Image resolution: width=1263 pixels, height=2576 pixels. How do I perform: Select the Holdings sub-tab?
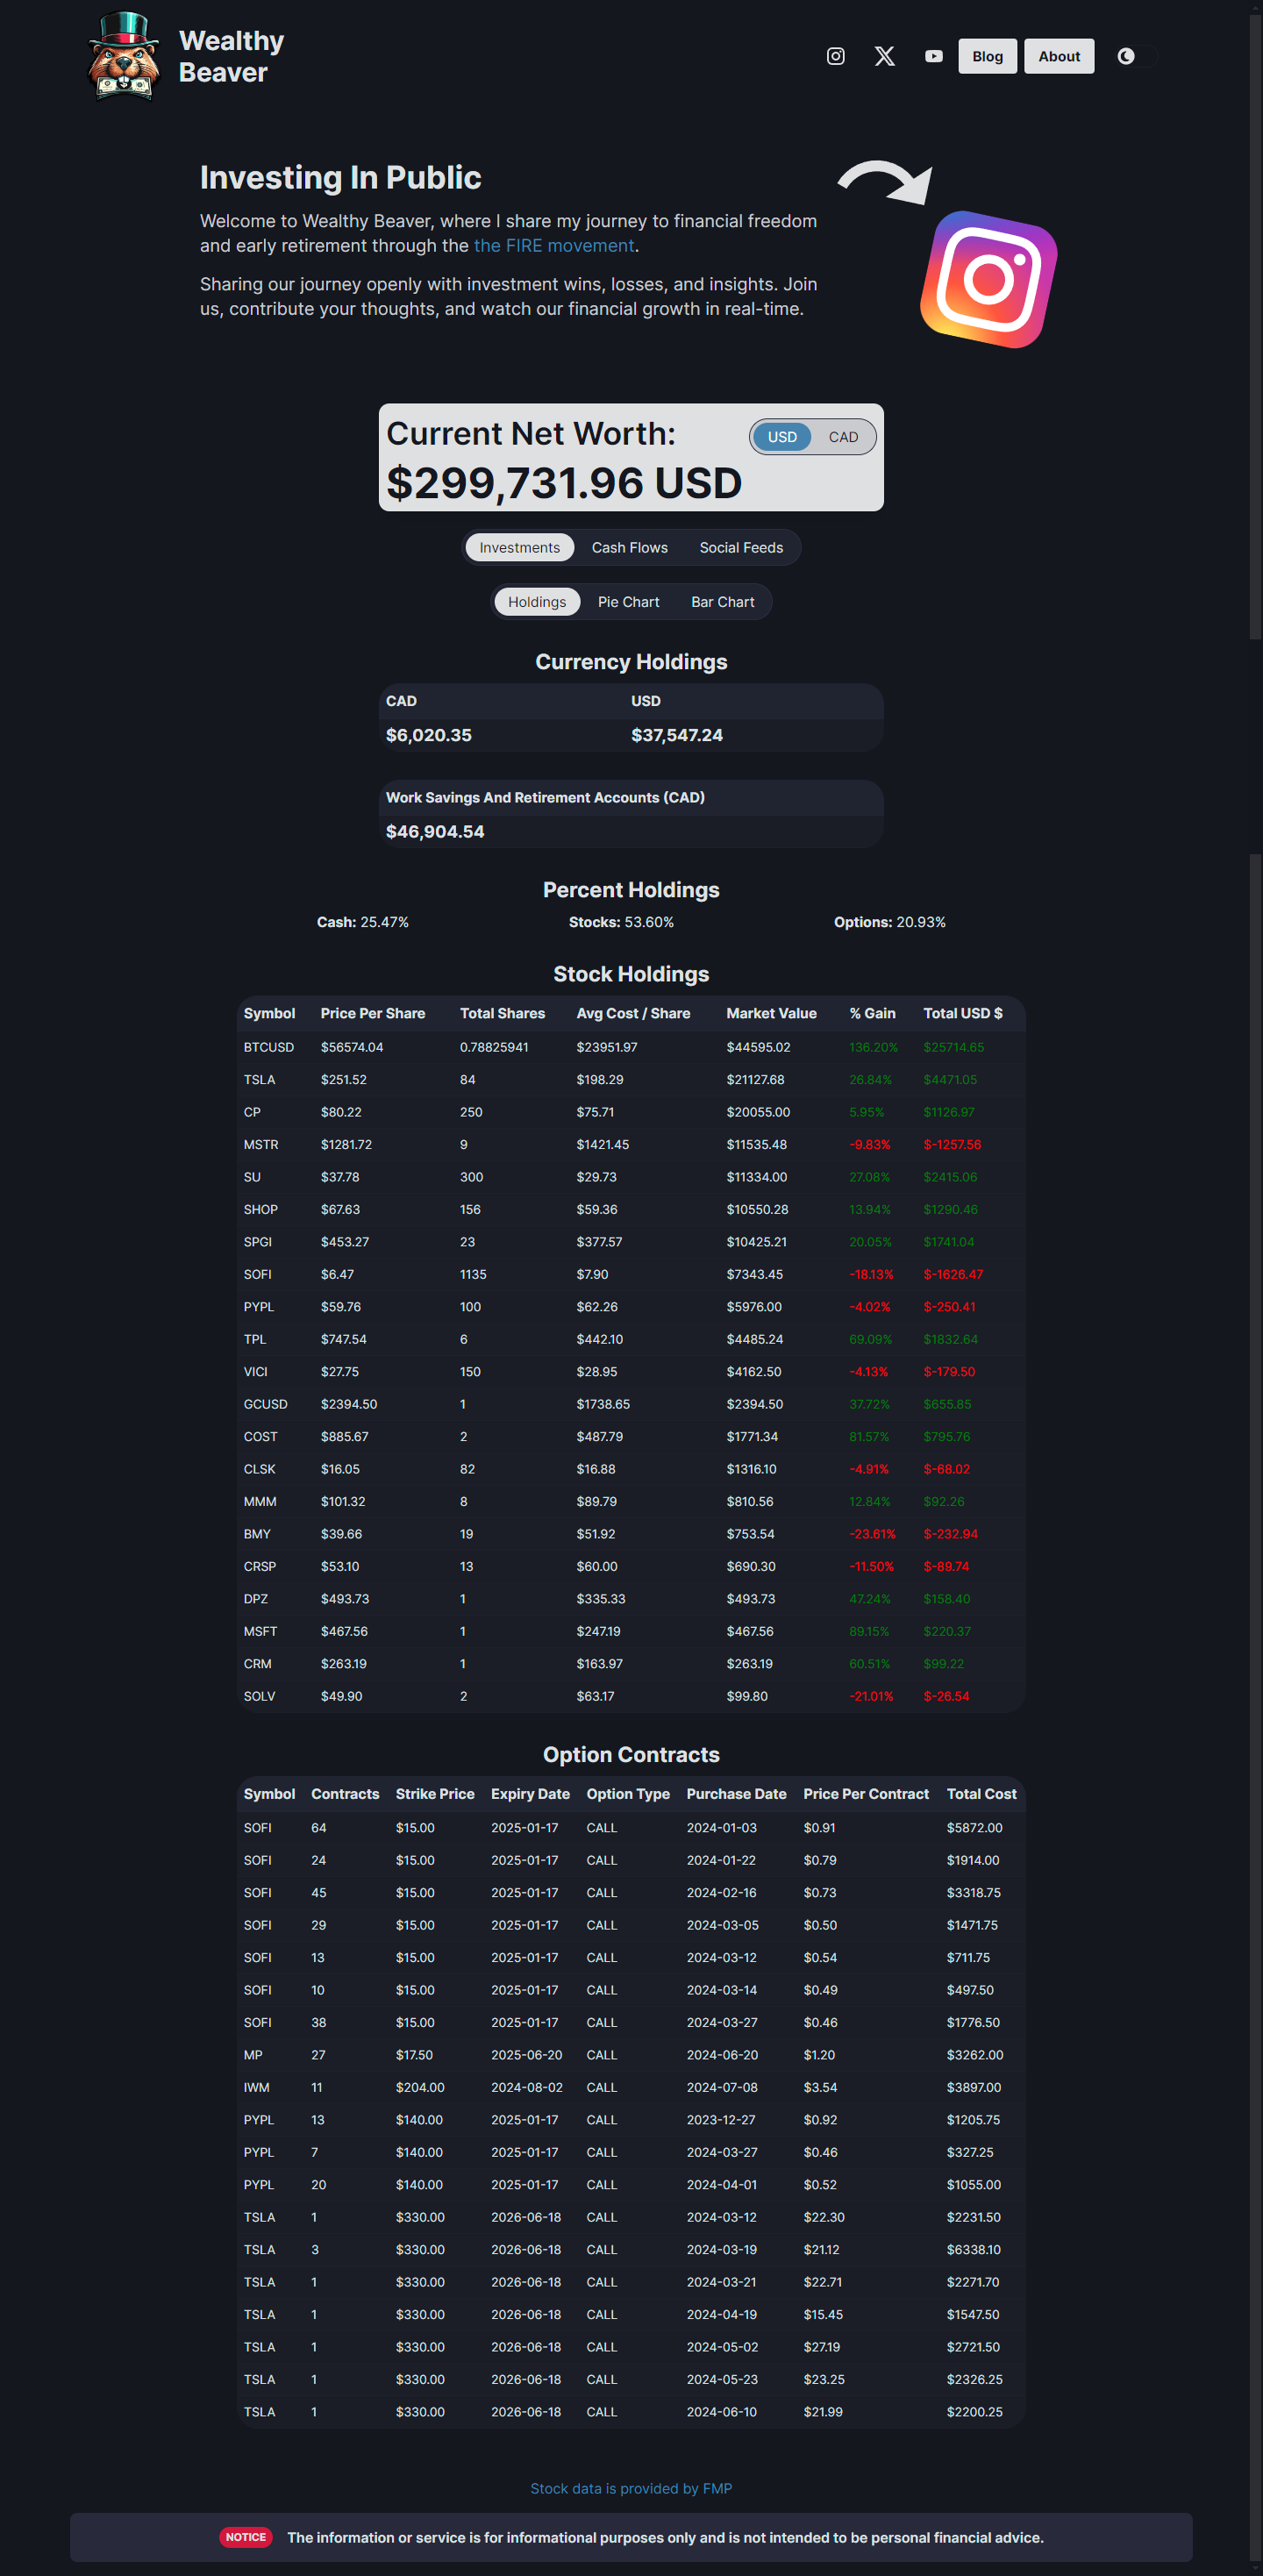[537, 602]
